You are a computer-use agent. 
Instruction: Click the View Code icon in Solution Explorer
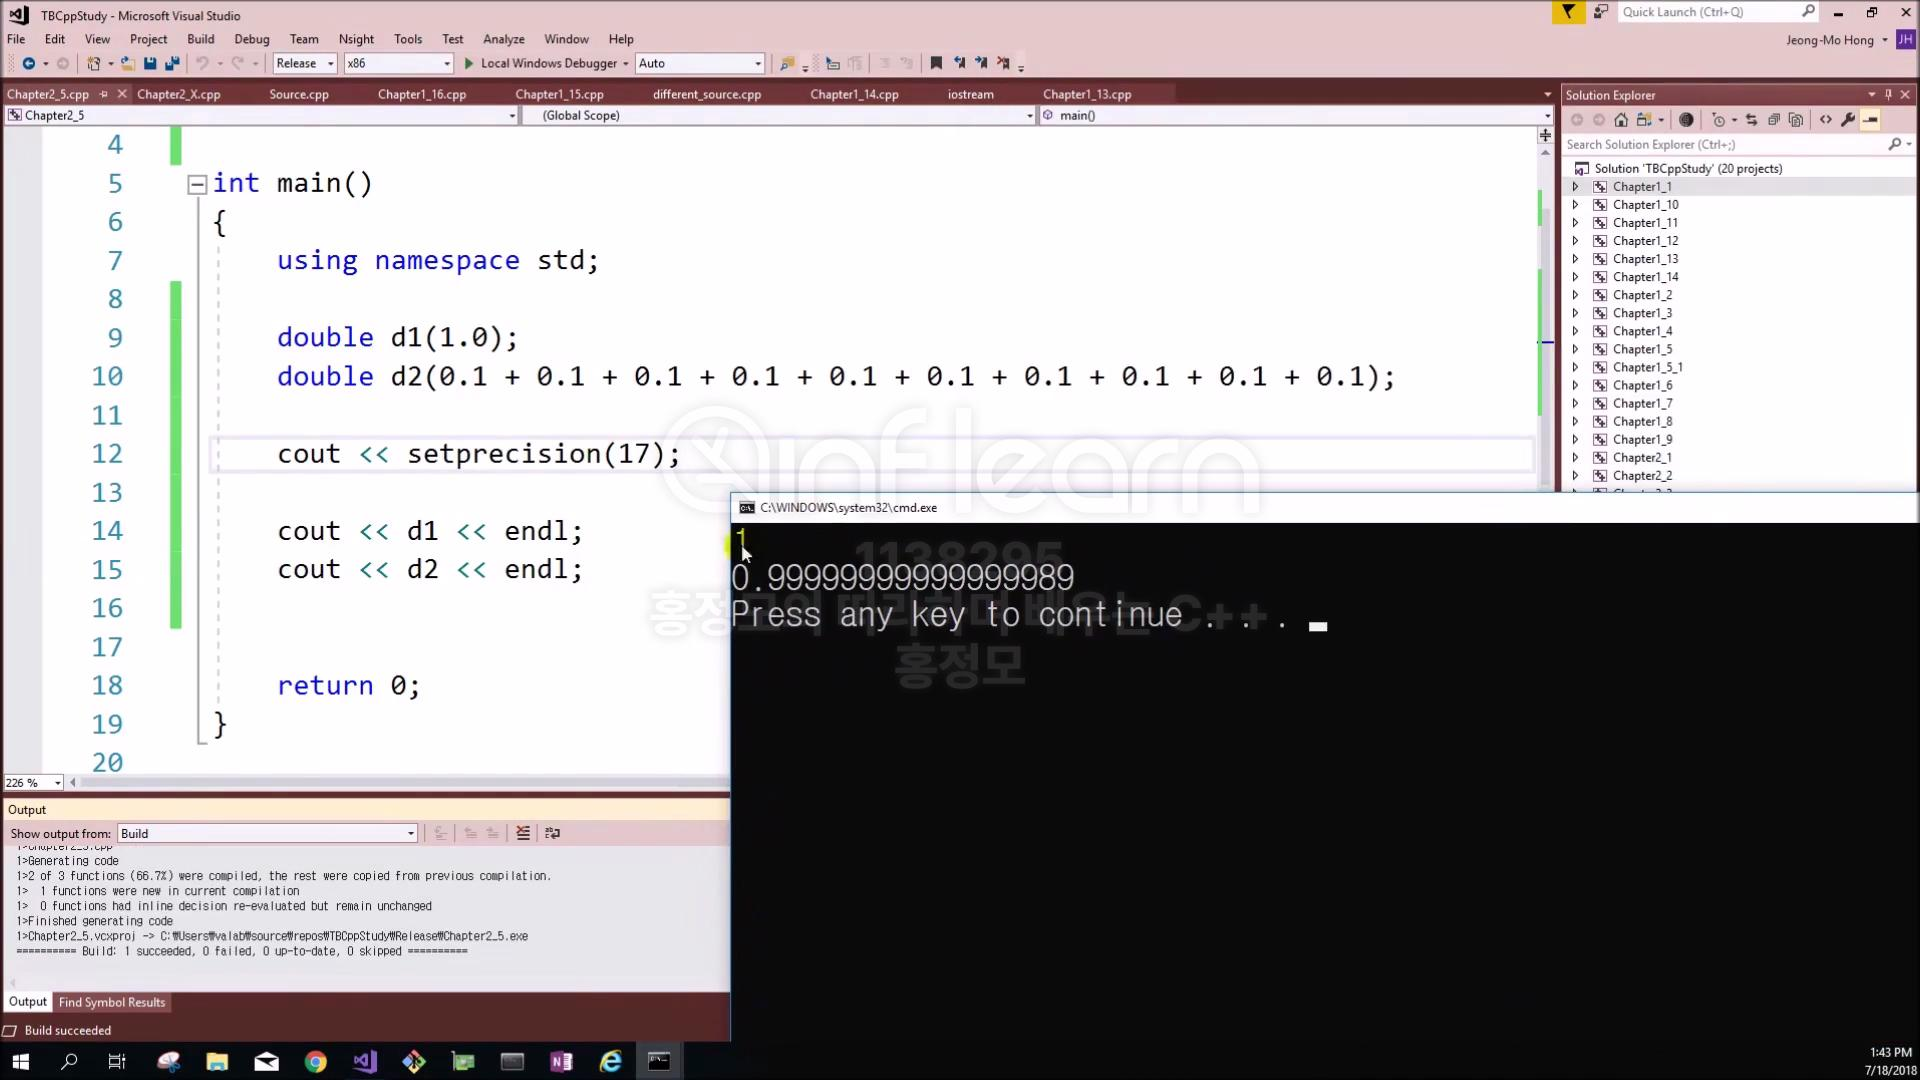(x=1826, y=120)
